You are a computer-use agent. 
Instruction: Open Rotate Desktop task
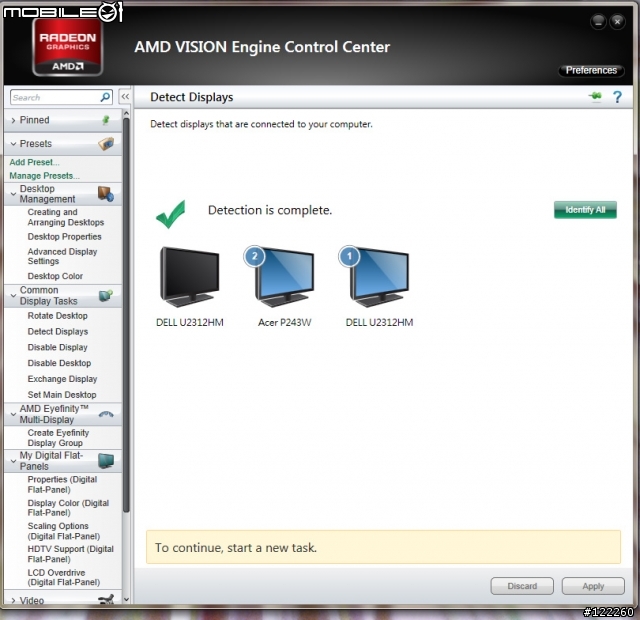58,316
